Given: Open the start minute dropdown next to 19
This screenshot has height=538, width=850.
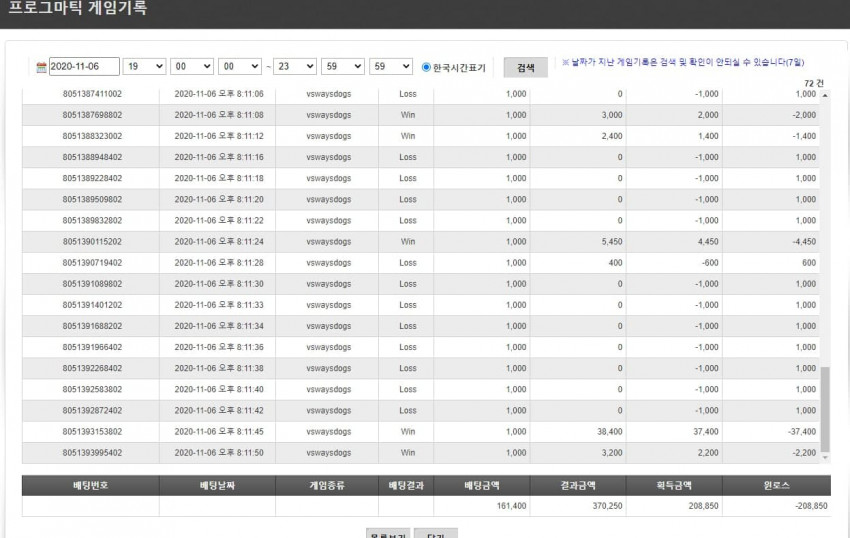Looking at the screenshot, I should click(x=192, y=66).
